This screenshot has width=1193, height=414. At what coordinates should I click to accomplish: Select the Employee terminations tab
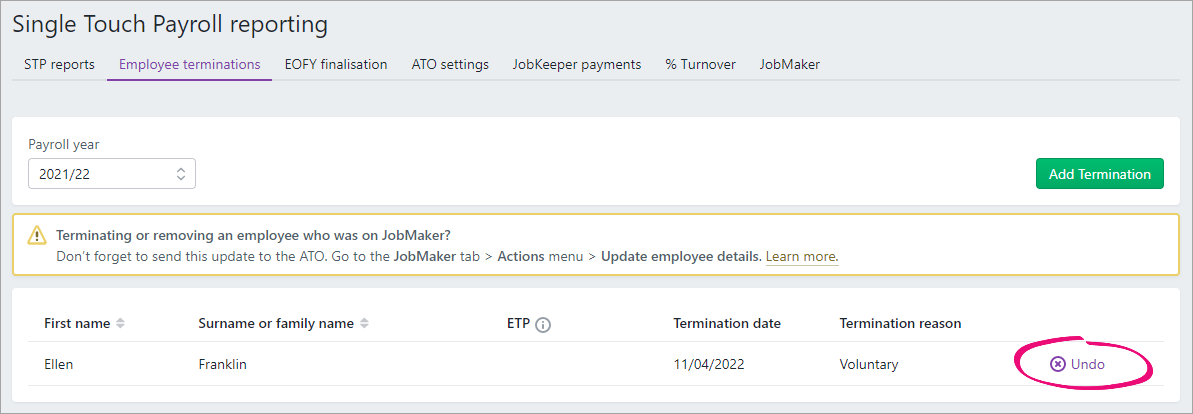(189, 65)
